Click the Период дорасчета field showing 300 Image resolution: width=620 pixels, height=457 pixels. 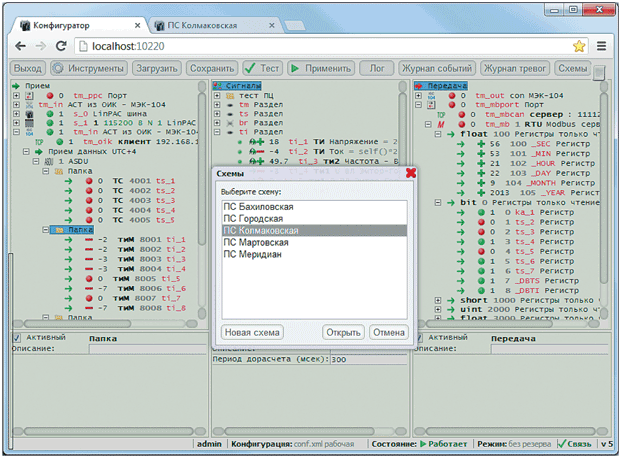369,359
